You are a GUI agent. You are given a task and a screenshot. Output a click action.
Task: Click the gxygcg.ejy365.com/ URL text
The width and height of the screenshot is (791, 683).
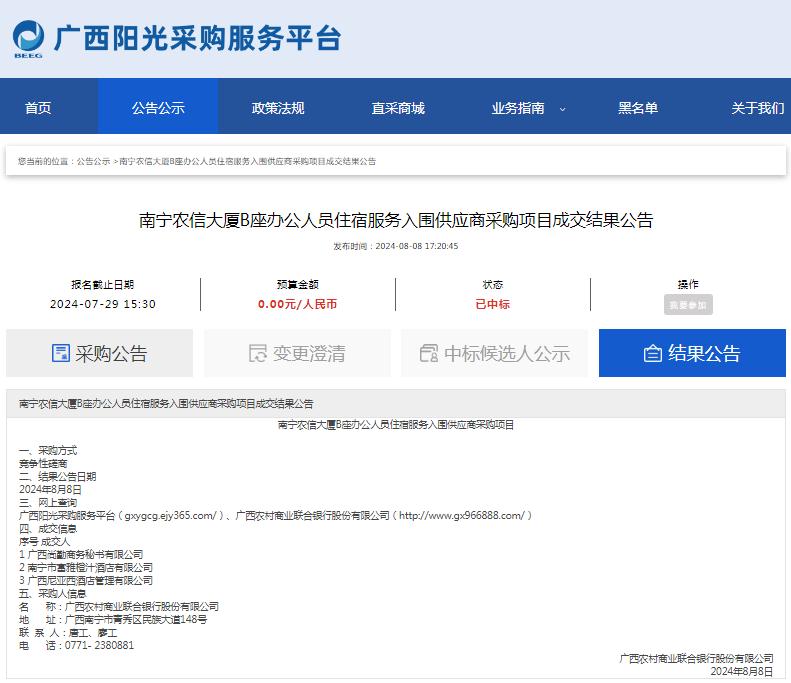171,516
